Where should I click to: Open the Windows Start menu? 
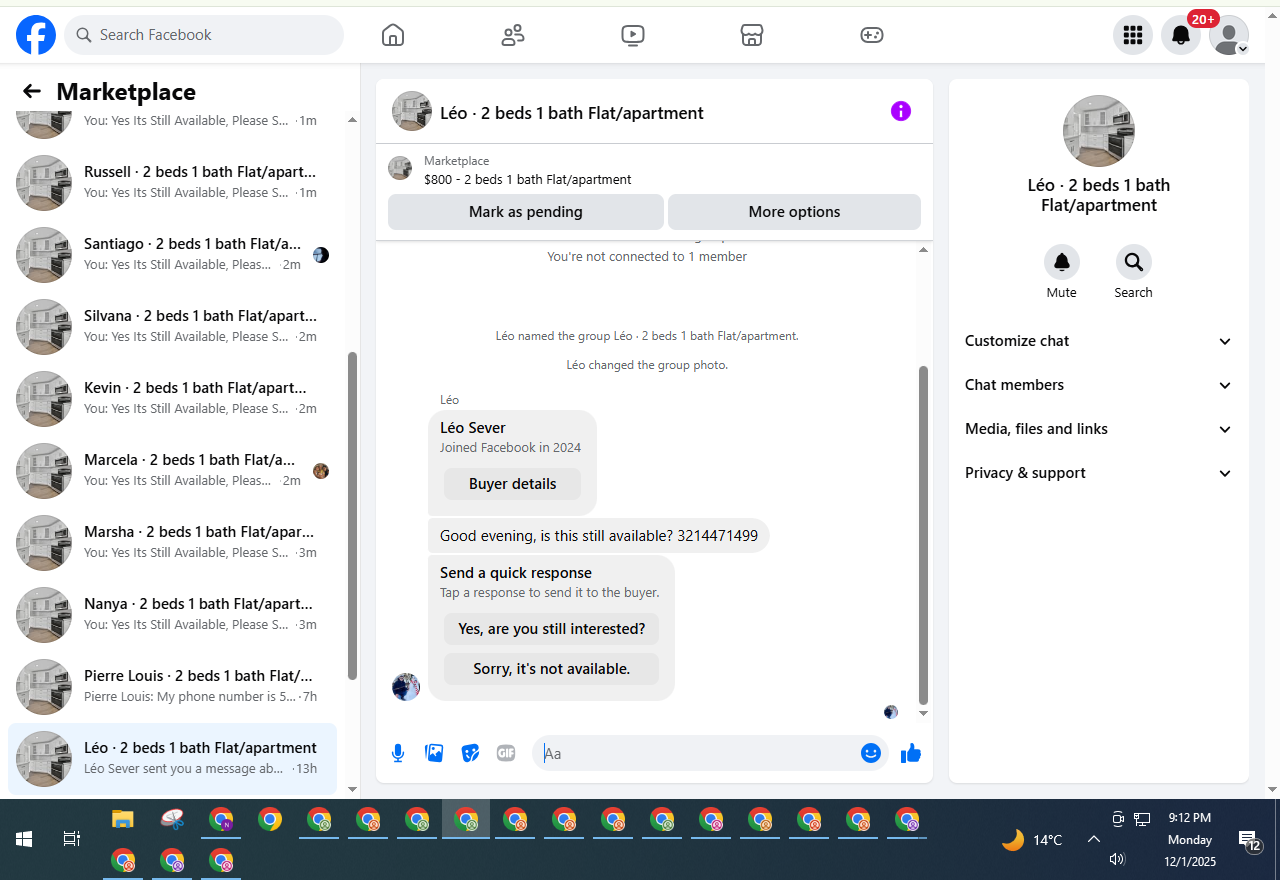24,839
